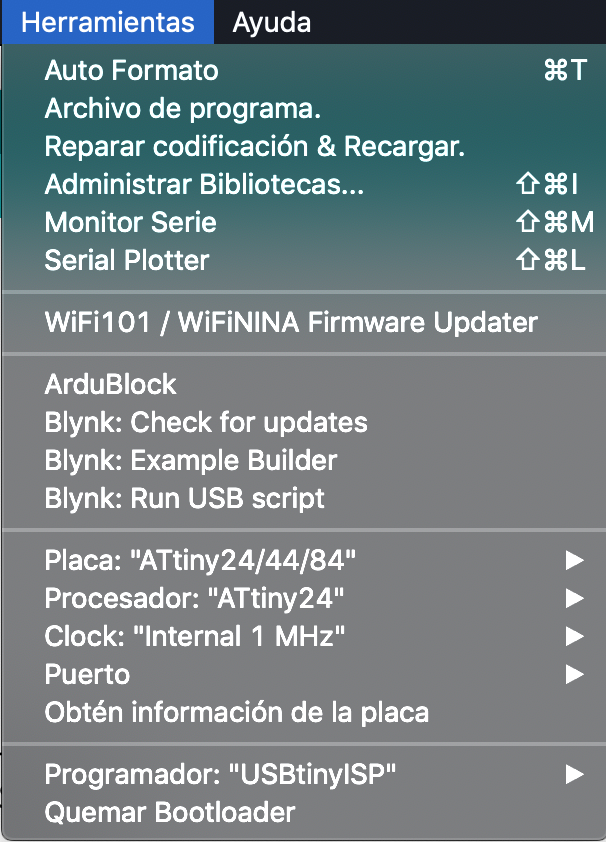Image resolution: width=606 pixels, height=842 pixels.
Task: Expand the Puerto submenu arrow
Action: tap(574, 674)
